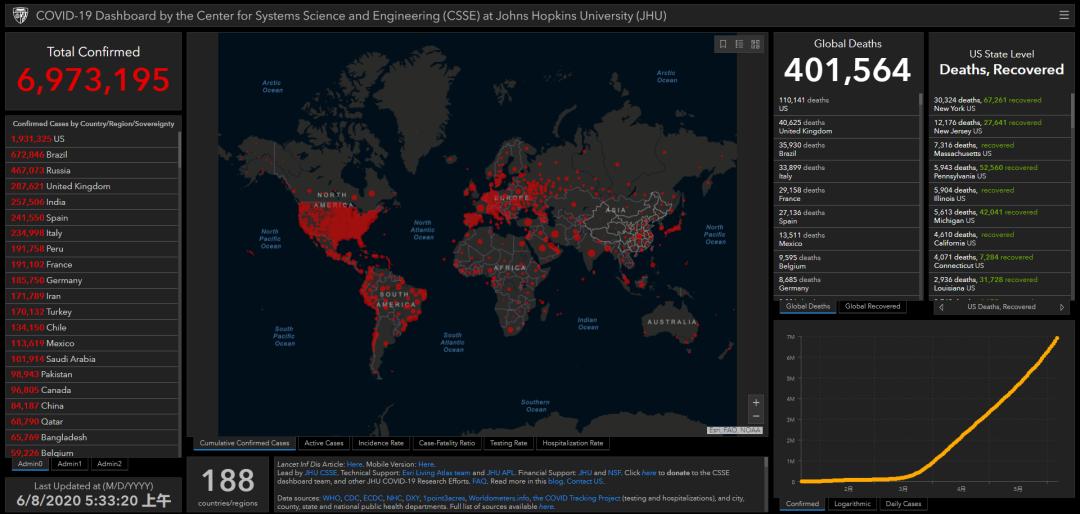Open the WHO data source link
The height and width of the screenshot is (514, 1080).
click(331, 497)
